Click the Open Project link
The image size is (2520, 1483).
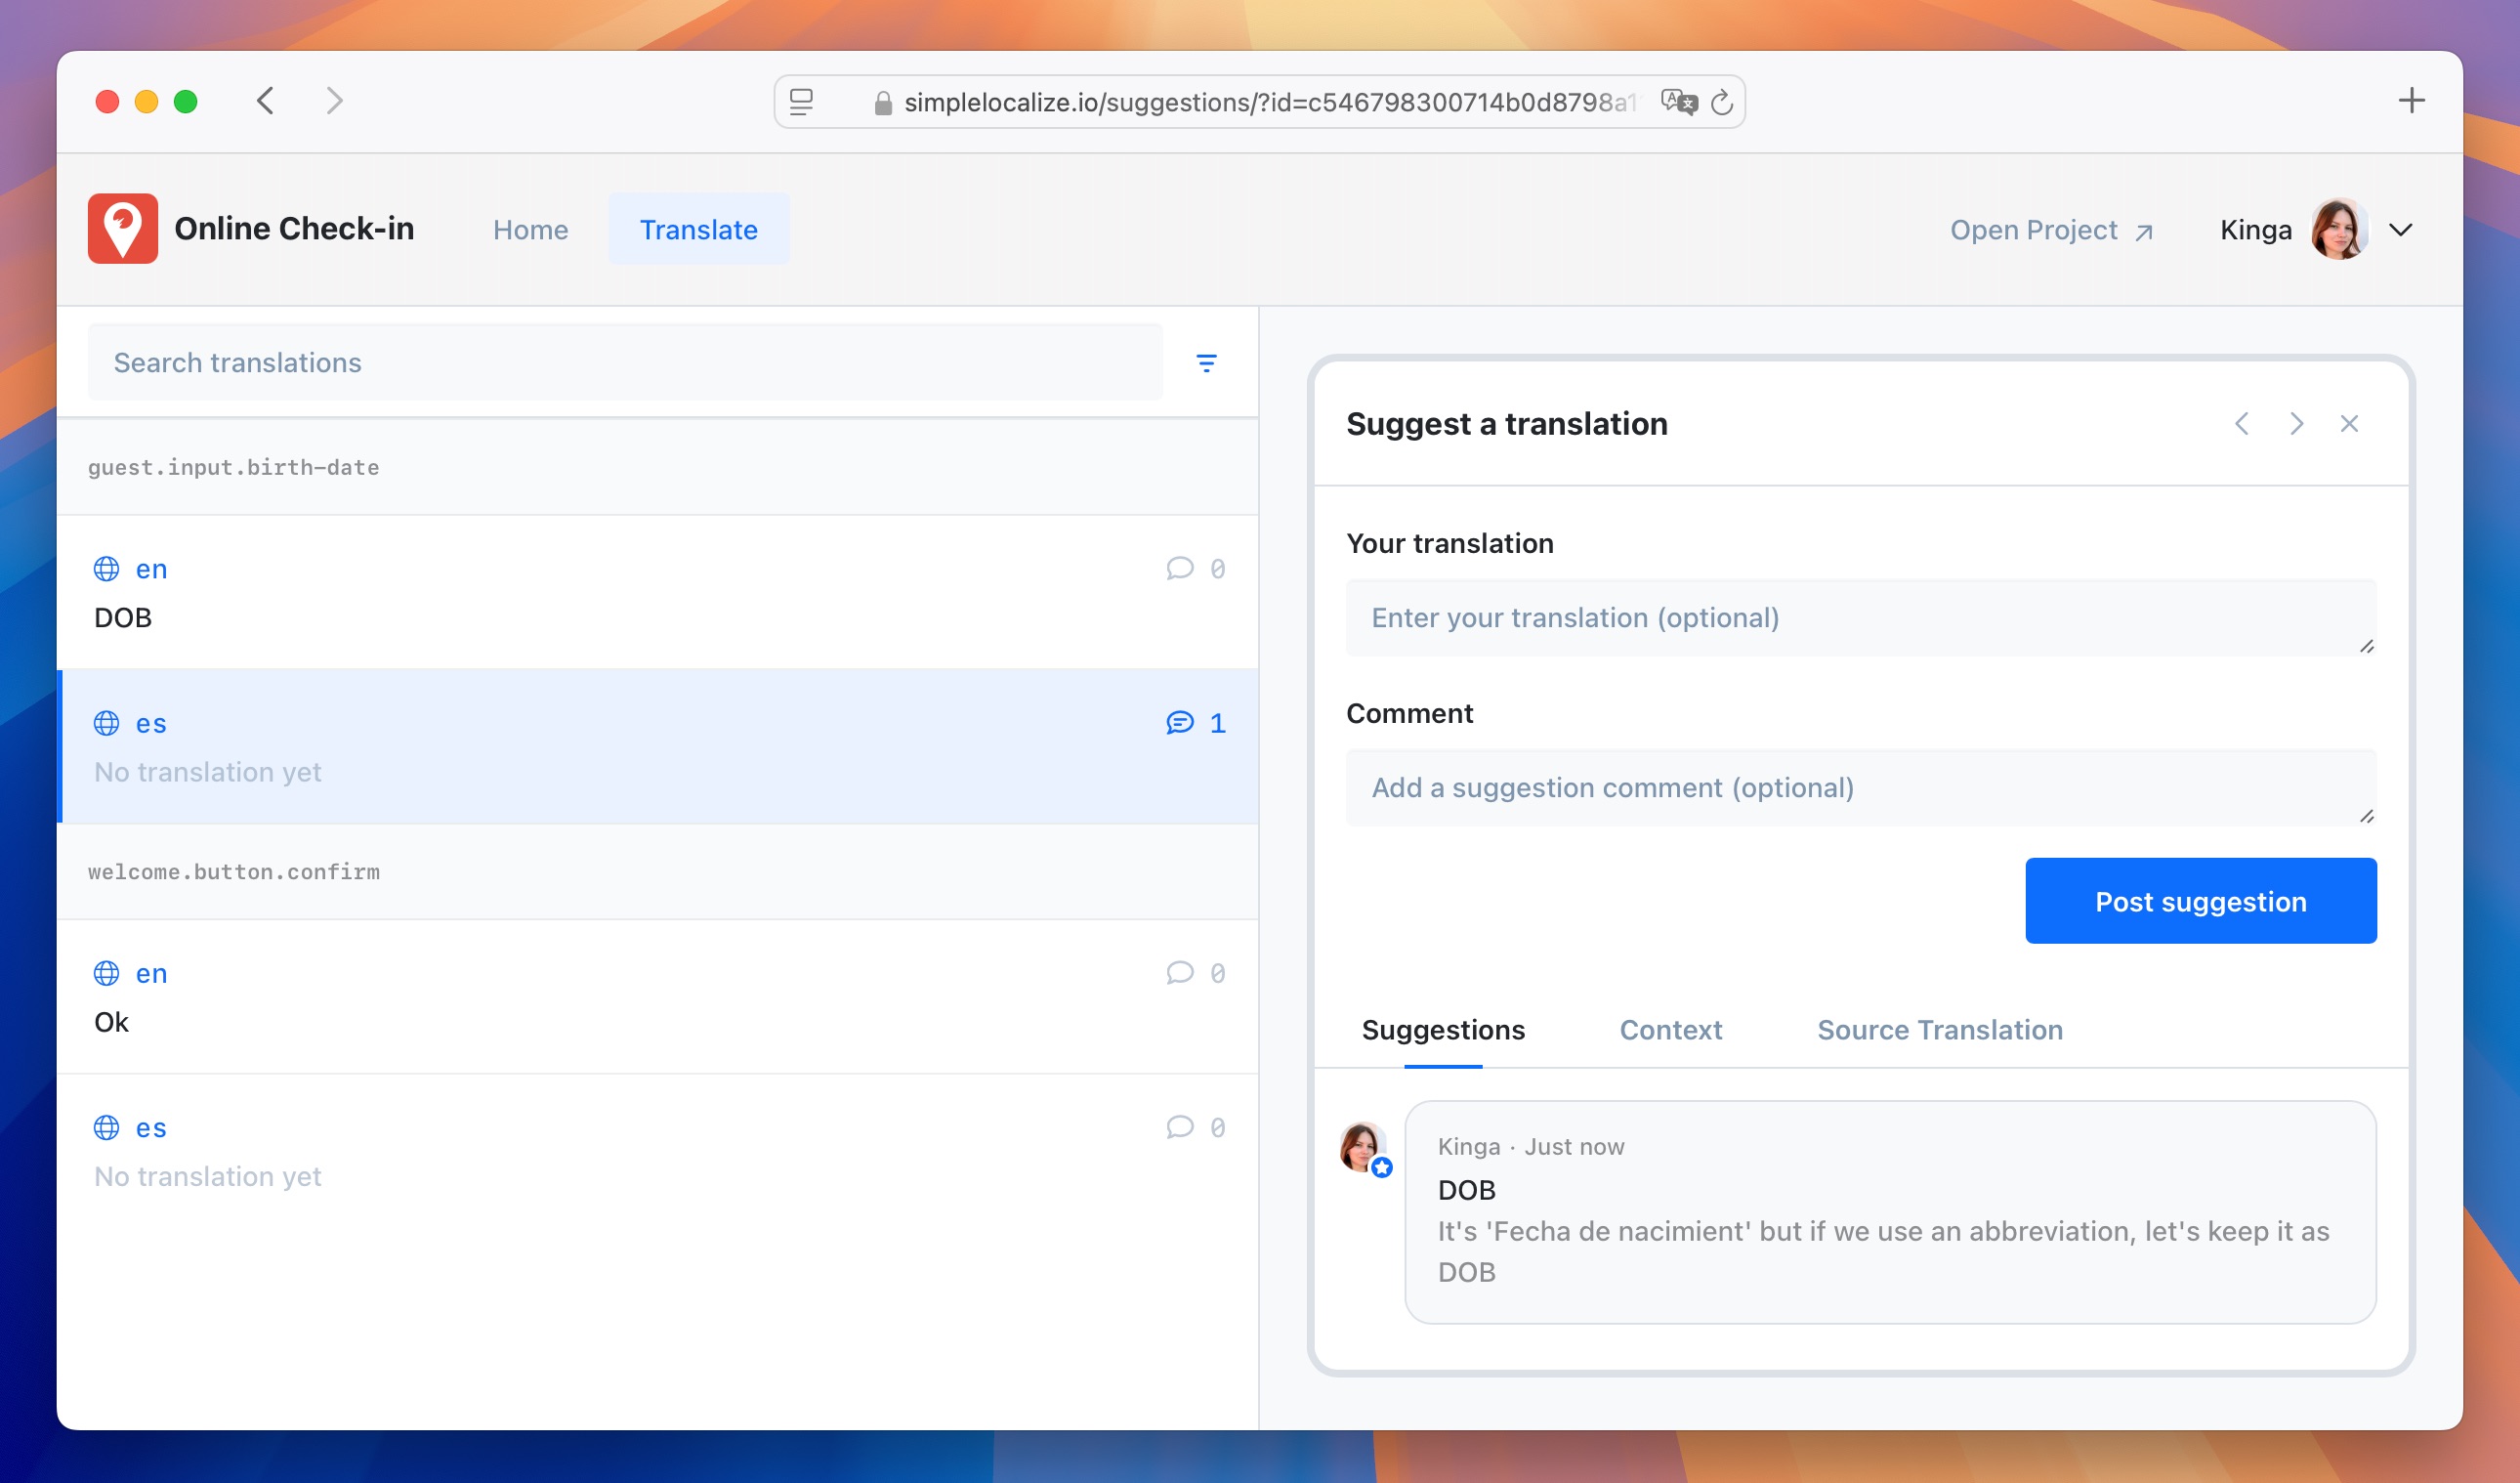coord(2052,230)
